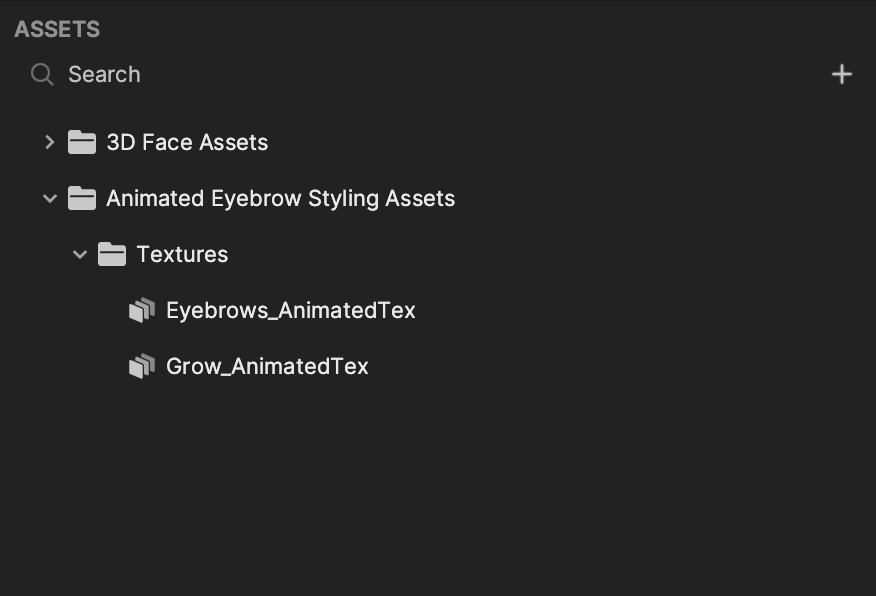Add a new asset with plus icon

pyautogui.click(x=841, y=74)
